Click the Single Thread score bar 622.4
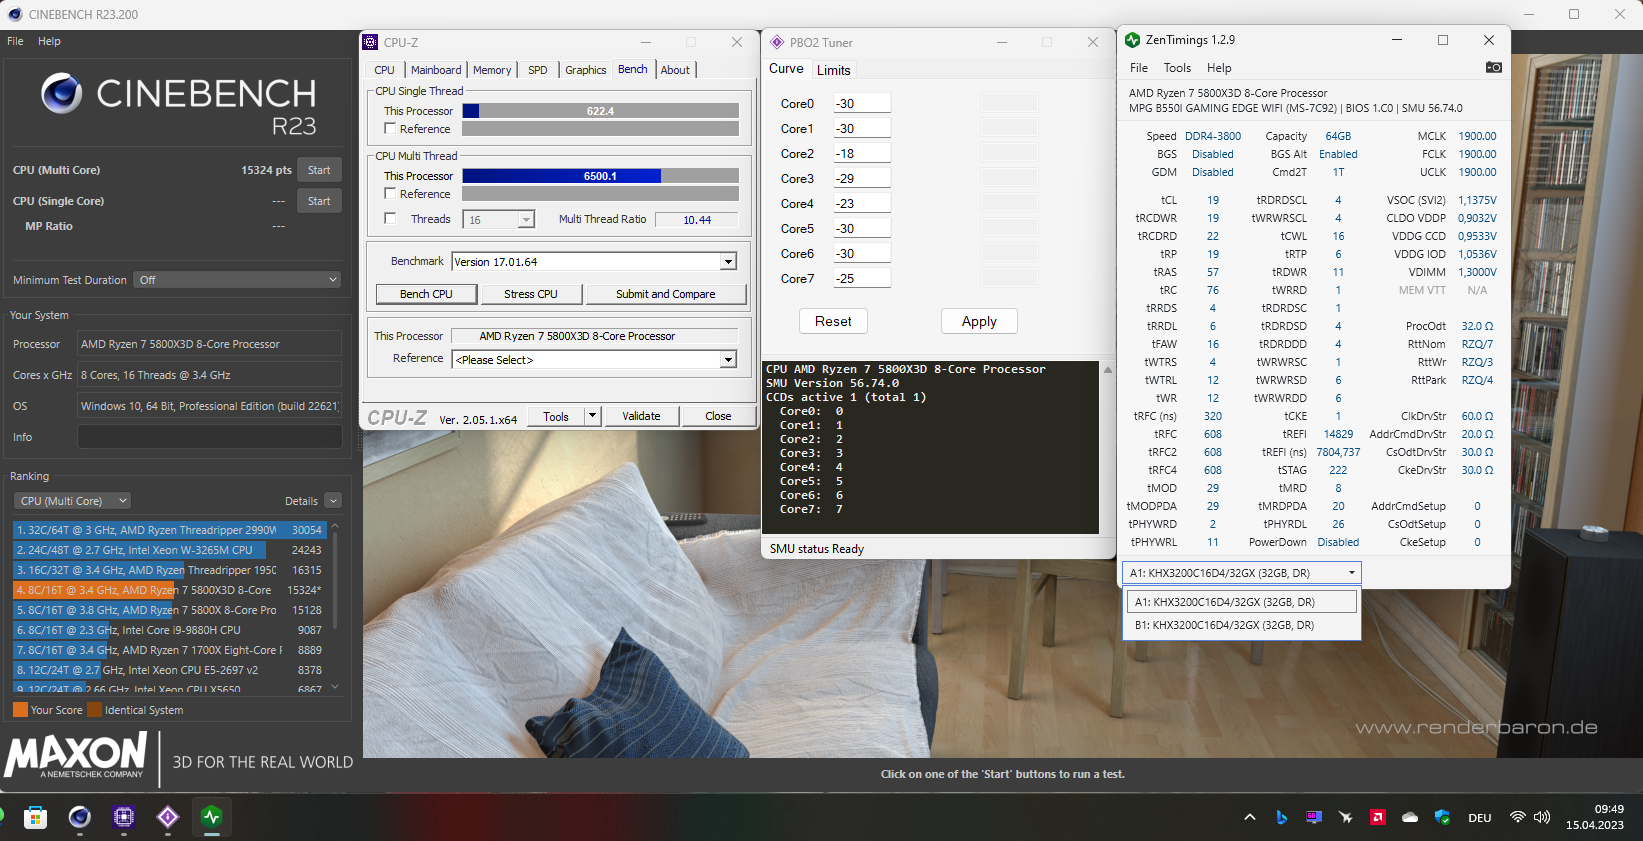This screenshot has width=1643, height=841. (x=600, y=111)
